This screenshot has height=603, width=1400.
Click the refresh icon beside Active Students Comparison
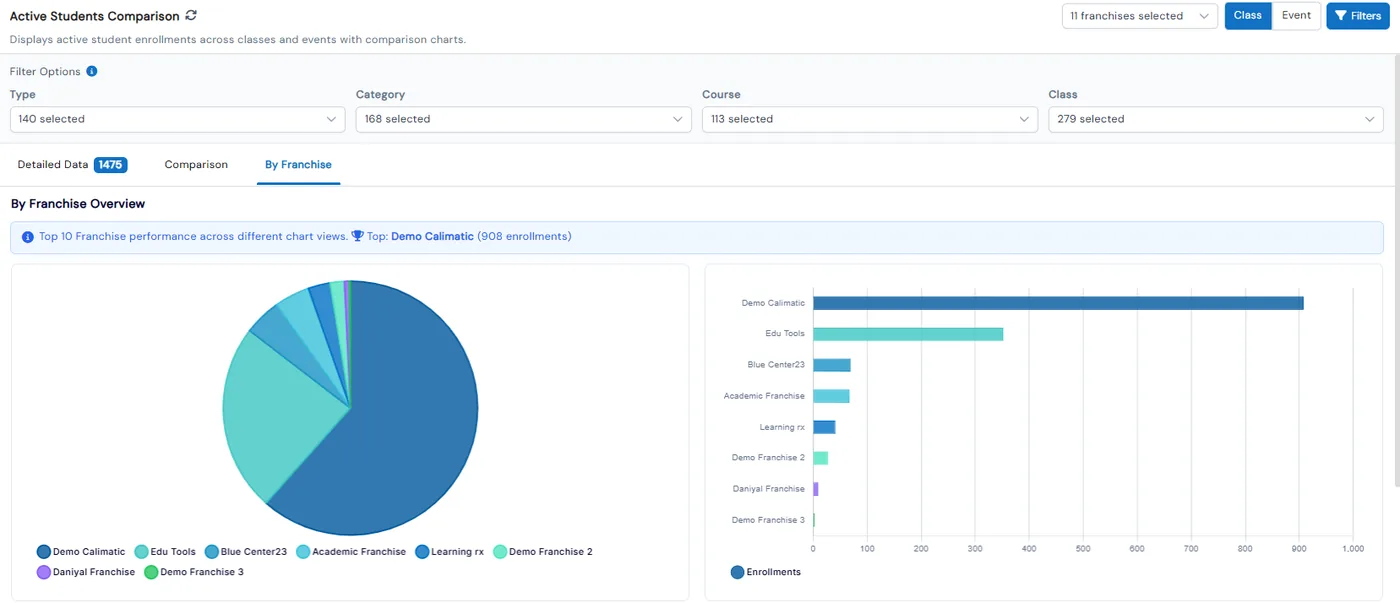(191, 16)
